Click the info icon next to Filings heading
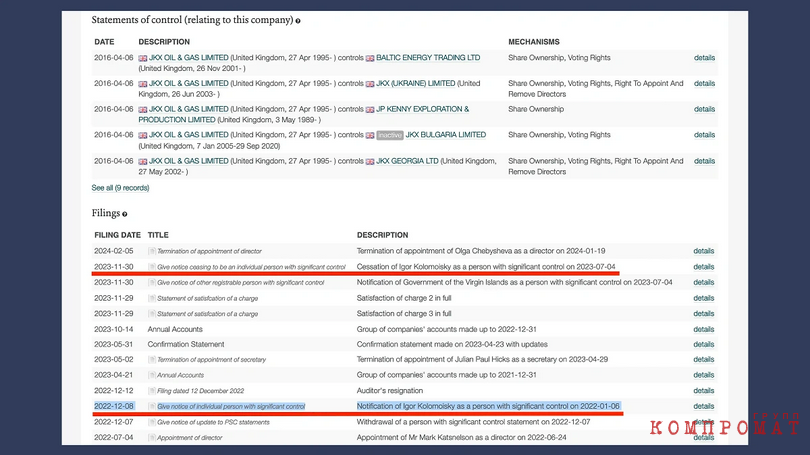The height and width of the screenshot is (455, 810). click(x=124, y=214)
